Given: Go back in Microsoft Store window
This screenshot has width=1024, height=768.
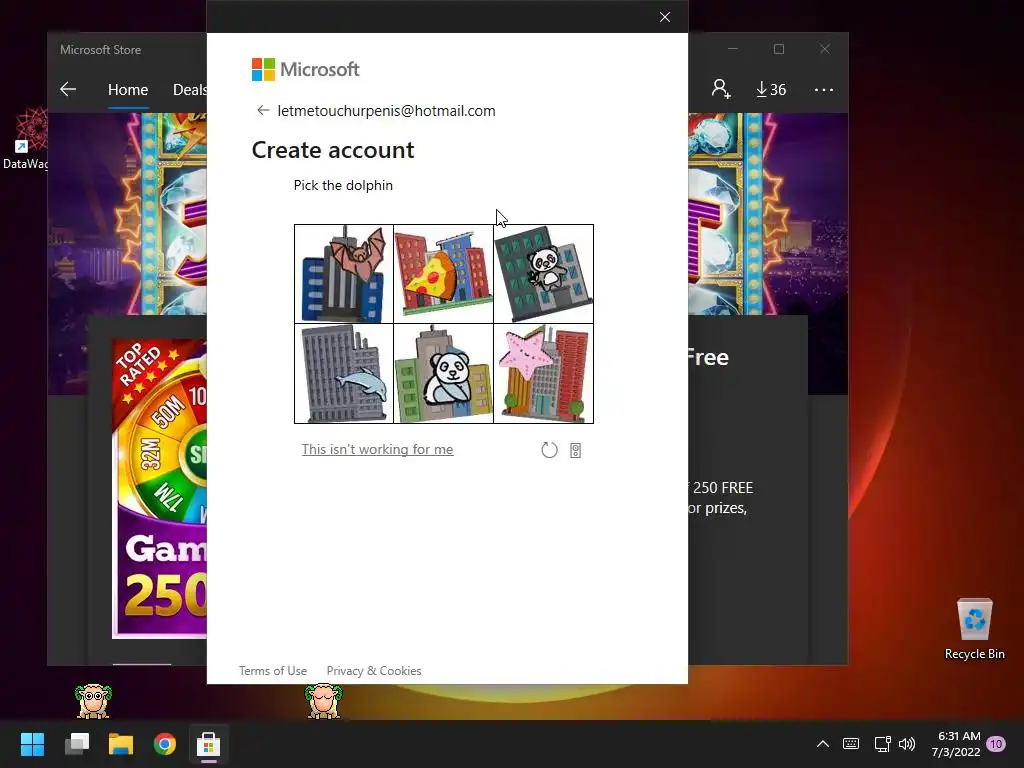Looking at the screenshot, I should point(68,89).
